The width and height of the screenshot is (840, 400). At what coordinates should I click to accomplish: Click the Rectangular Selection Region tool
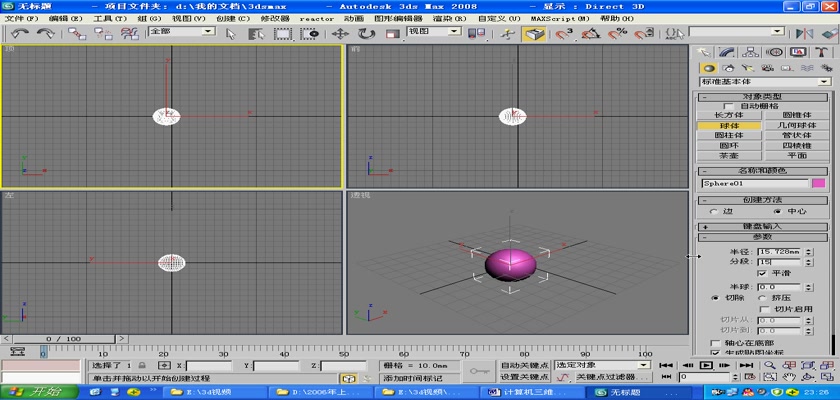click(x=282, y=34)
